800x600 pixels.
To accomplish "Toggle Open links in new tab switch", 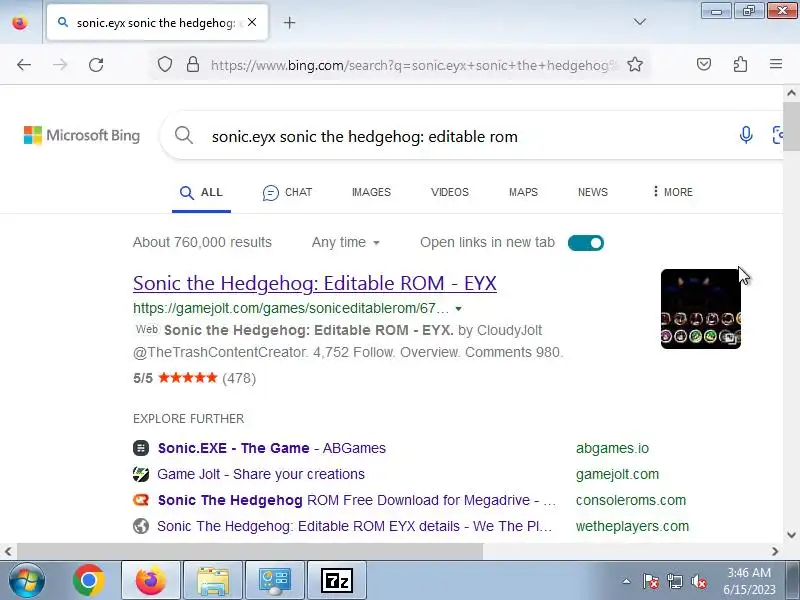I will [x=586, y=243].
